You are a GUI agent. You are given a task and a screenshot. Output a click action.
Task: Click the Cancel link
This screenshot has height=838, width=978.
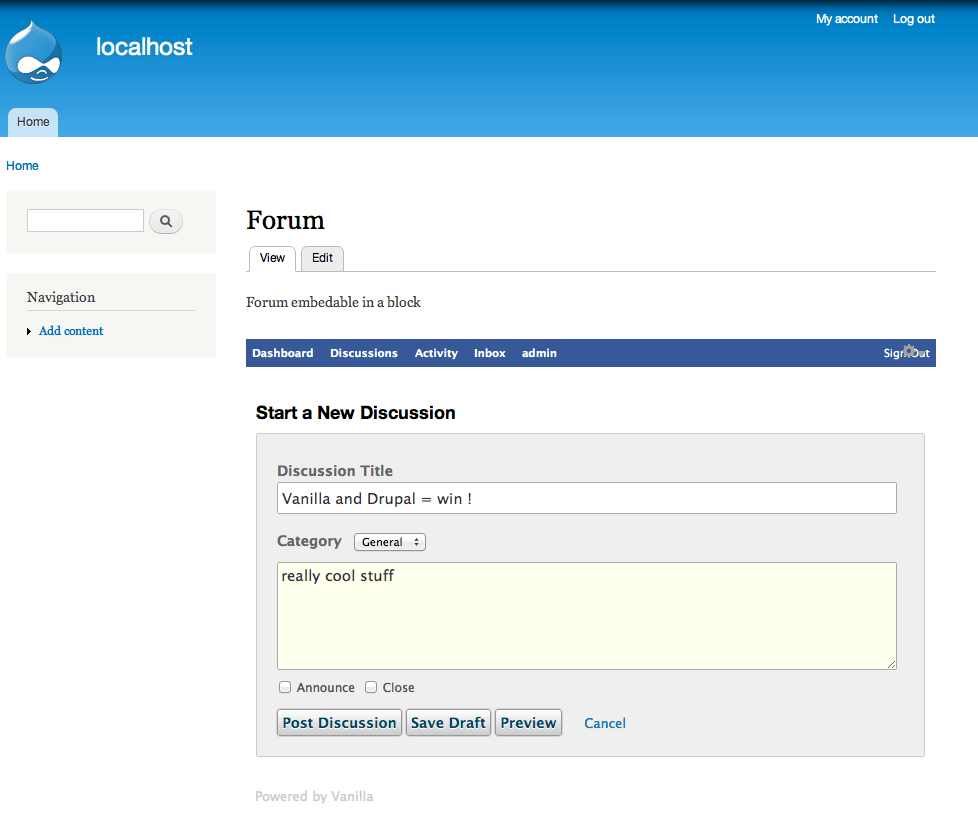604,723
